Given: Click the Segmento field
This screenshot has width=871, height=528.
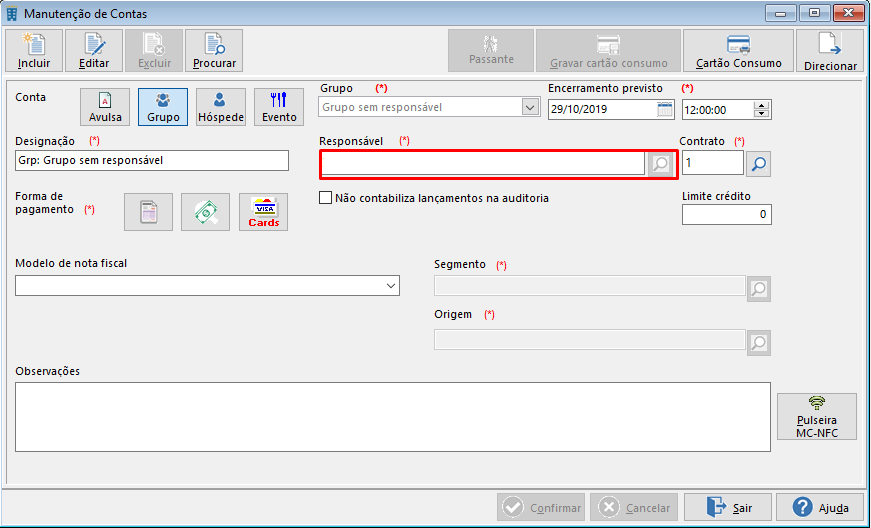Looking at the screenshot, I should pyautogui.click(x=589, y=286).
